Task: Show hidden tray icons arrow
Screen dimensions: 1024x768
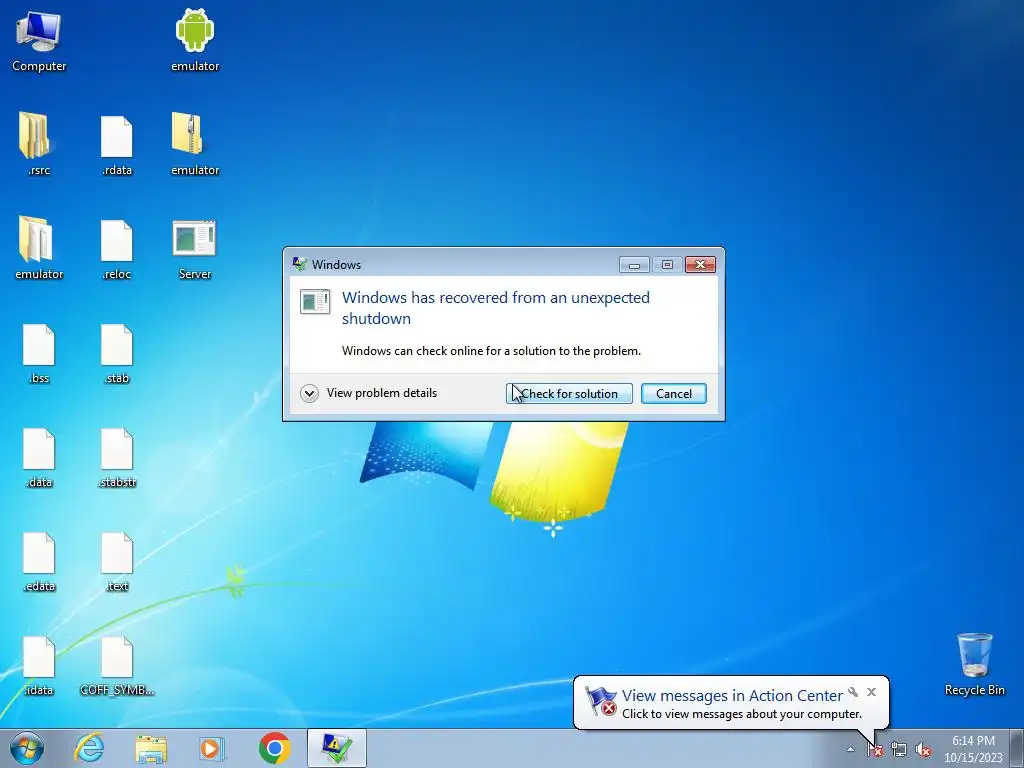Action: [850, 750]
